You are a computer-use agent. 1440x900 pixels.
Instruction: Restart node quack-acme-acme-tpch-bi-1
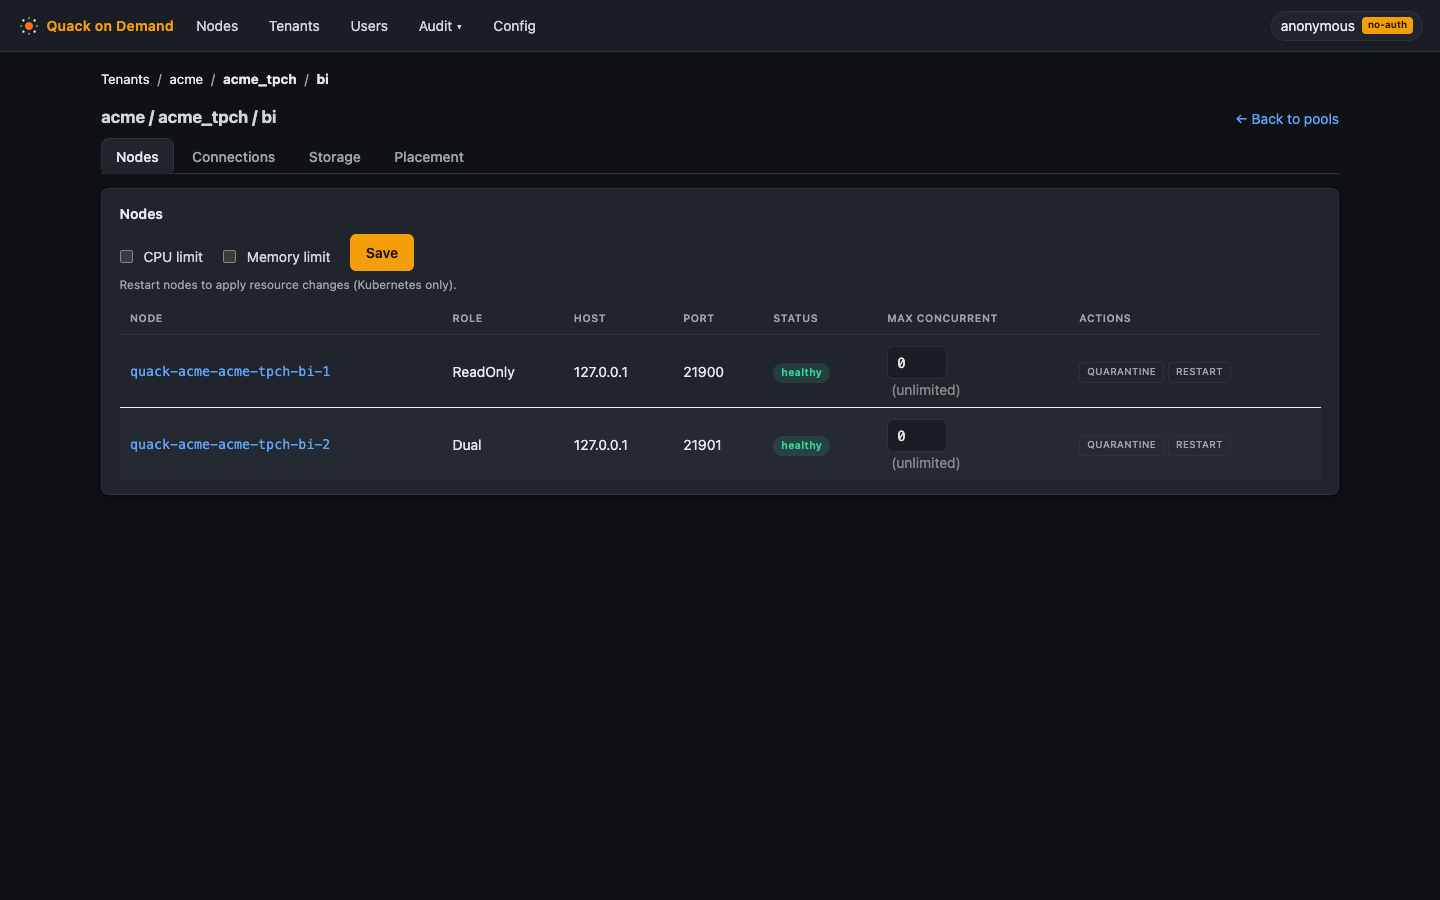point(1199,372)
